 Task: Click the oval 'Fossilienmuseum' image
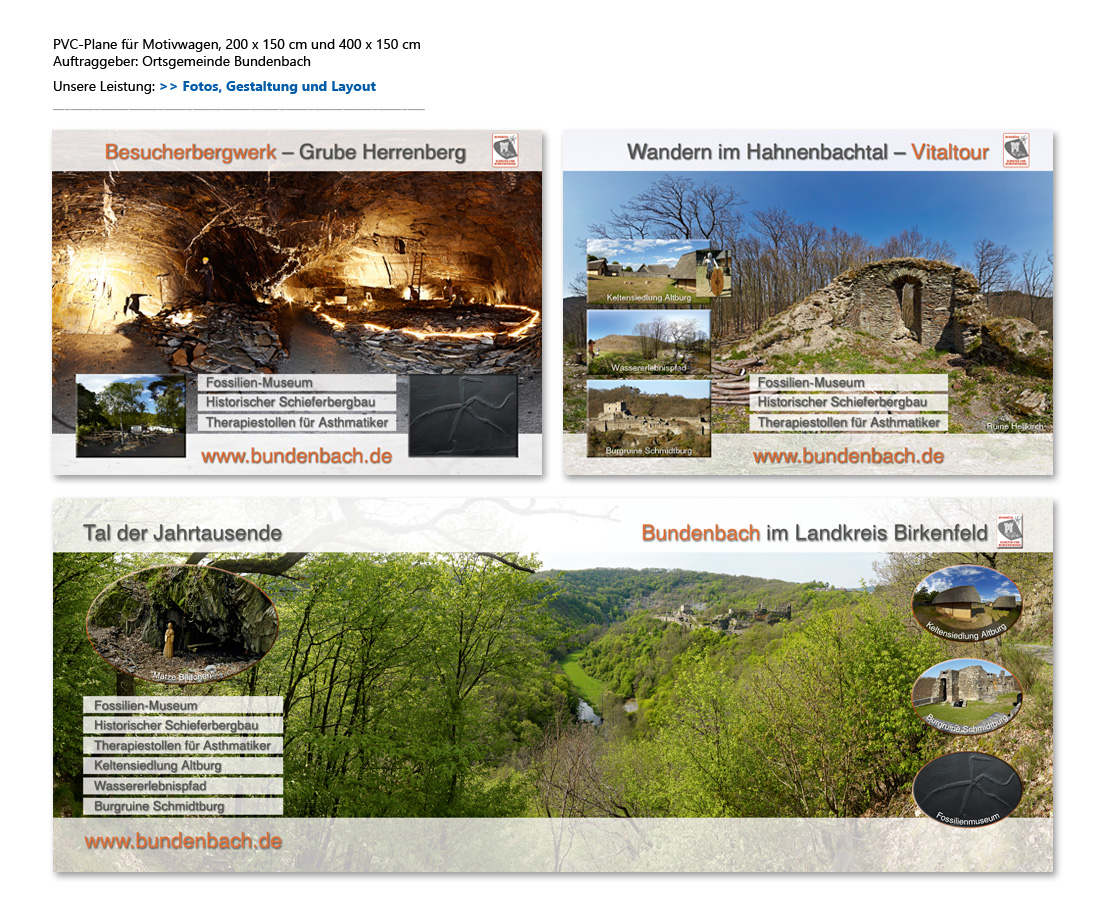[967, 789]
